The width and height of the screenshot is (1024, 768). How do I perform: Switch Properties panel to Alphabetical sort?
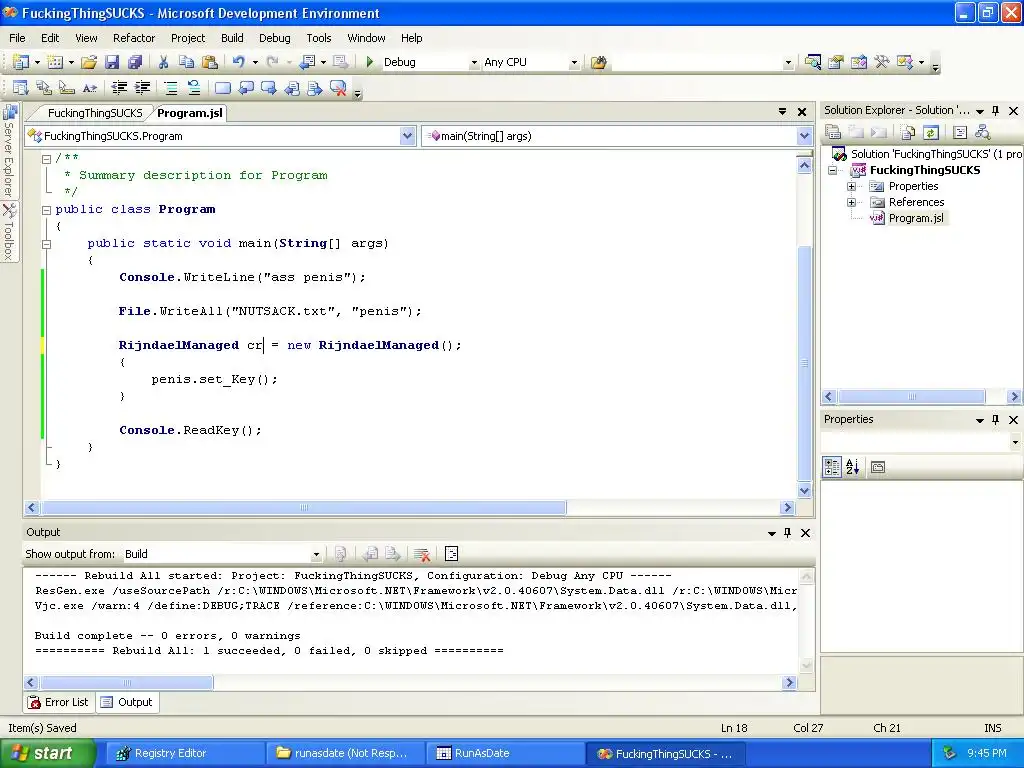853,467
